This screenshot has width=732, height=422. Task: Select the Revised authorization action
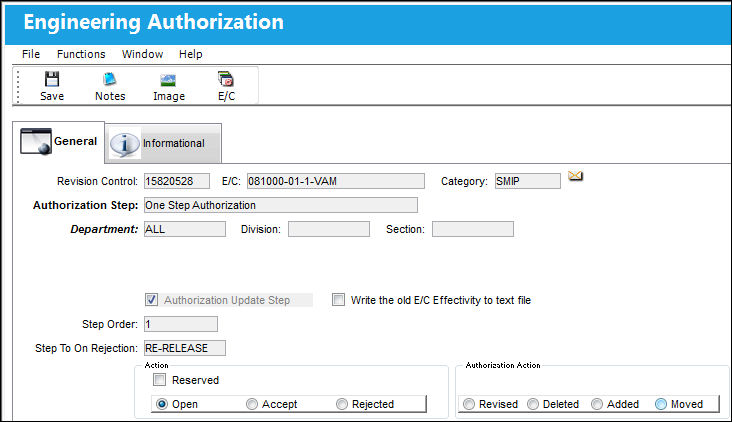pyautogui.click(x=469, y=404)
